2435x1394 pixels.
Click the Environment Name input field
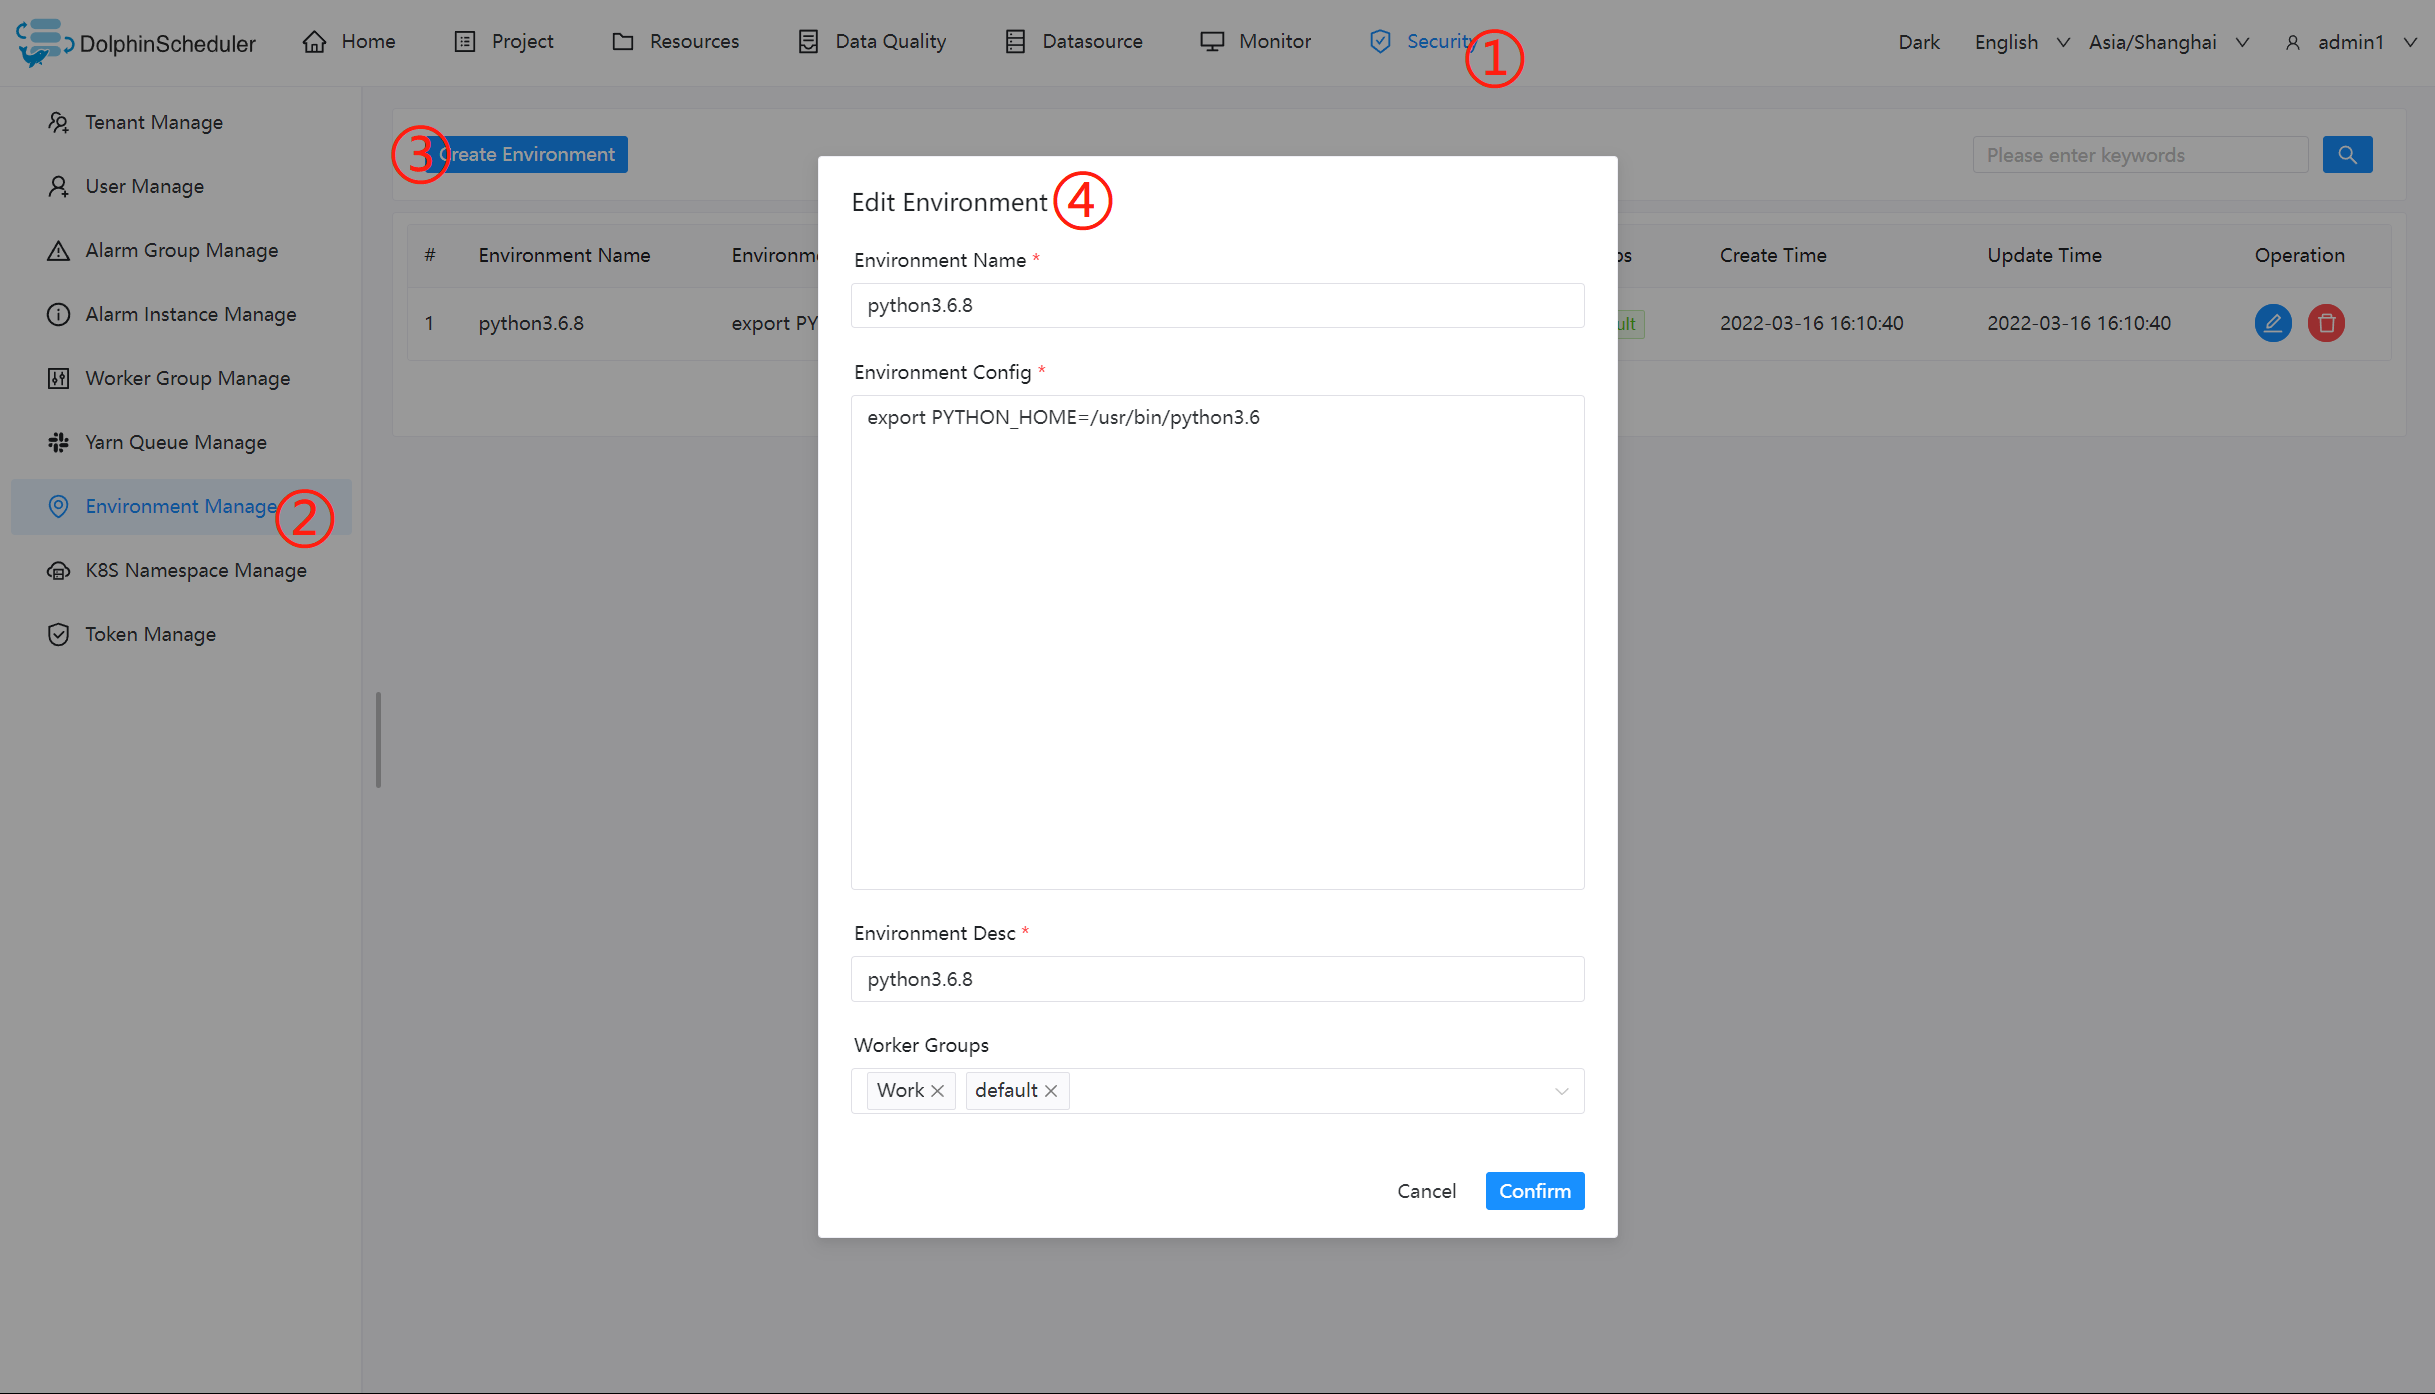1216,304
